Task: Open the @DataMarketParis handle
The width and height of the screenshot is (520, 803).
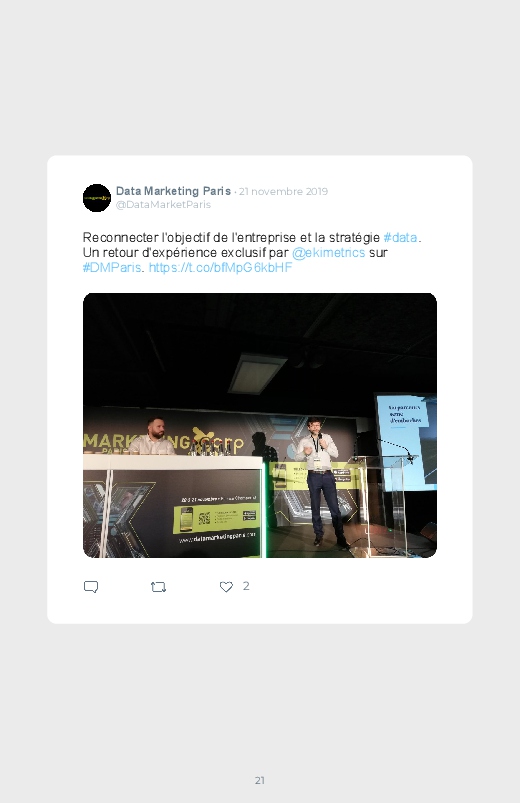Action: 163,205
